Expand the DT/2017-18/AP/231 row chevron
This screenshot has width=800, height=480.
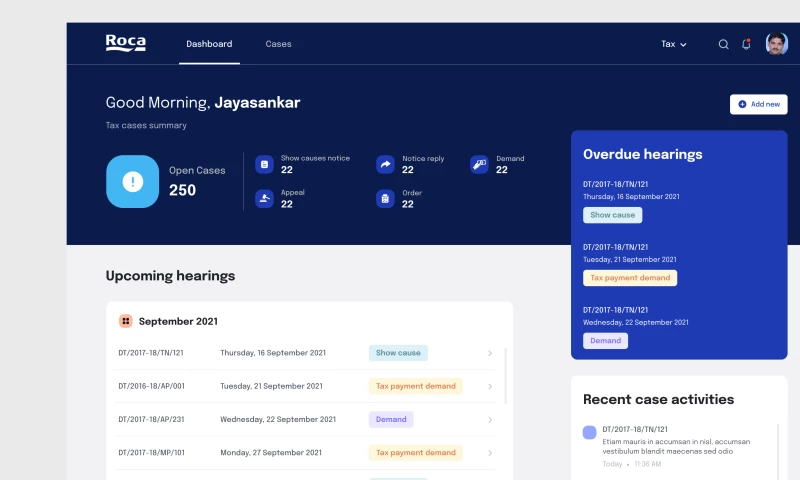point(490,419)
